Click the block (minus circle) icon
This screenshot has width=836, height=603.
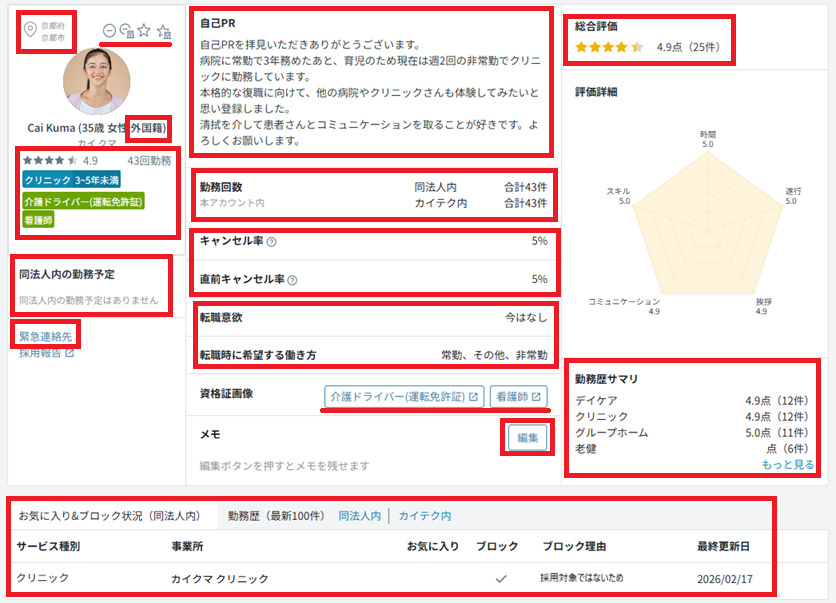coord(109,31)
